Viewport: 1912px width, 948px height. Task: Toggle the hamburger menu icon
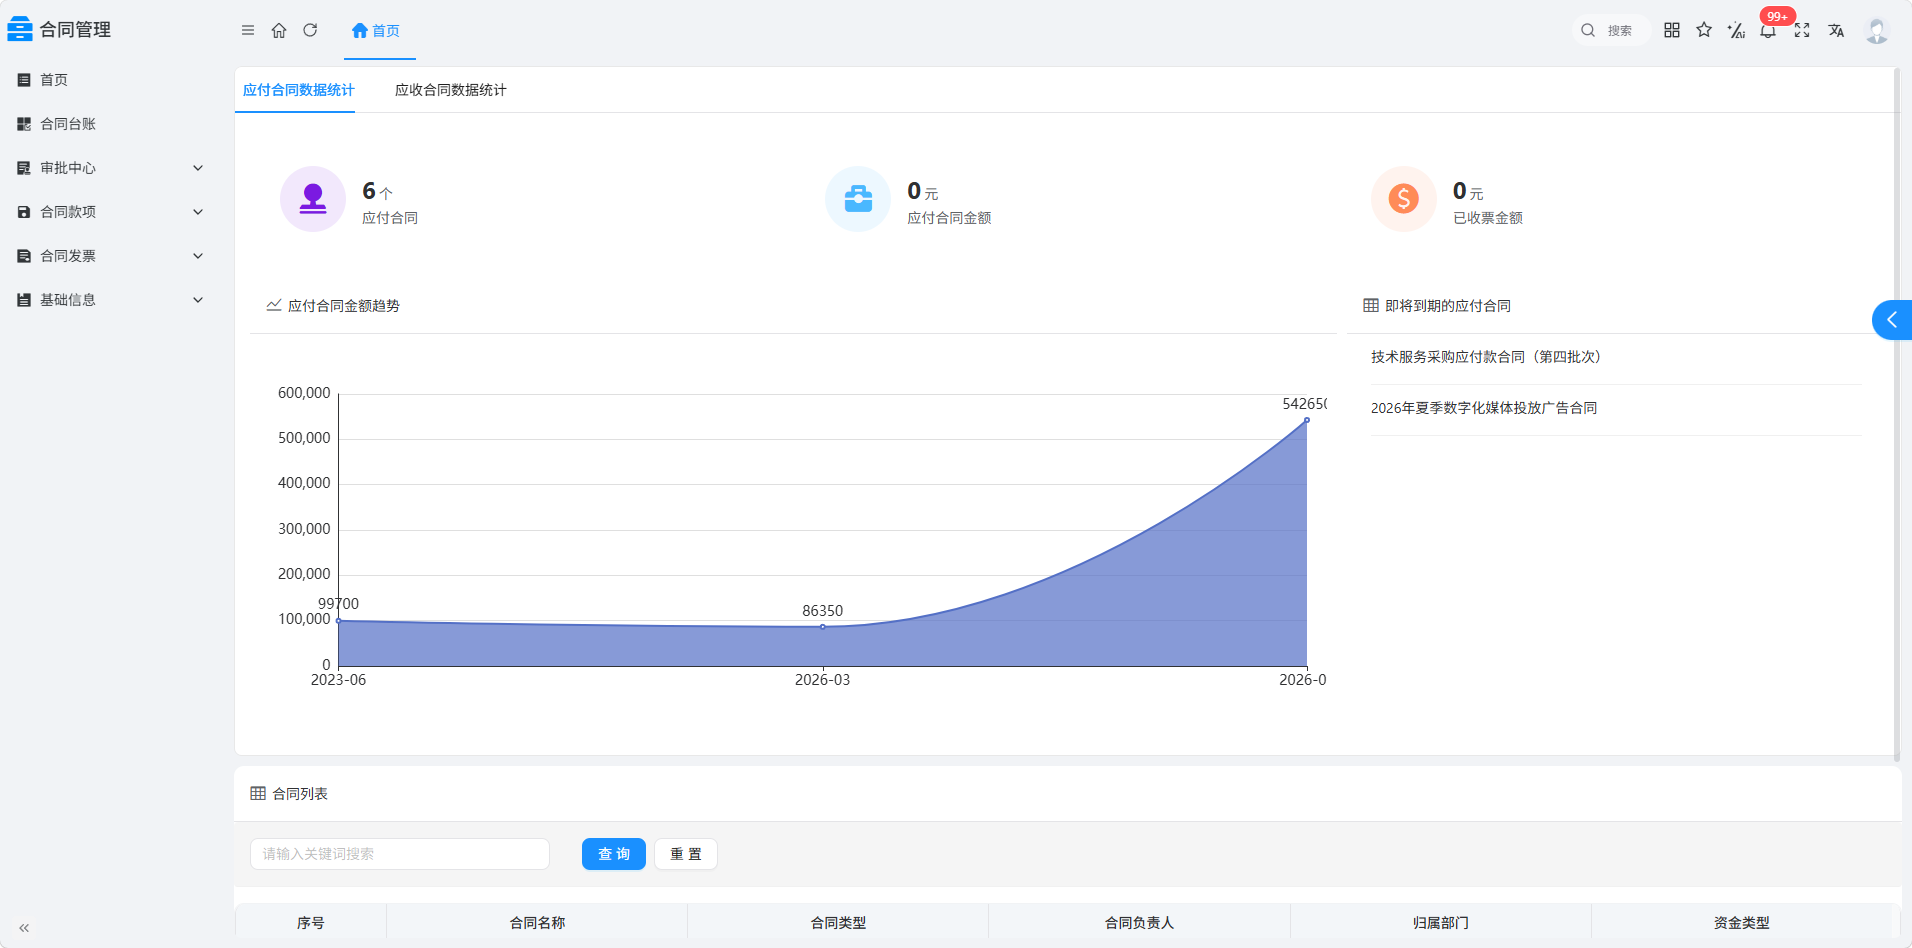click(x=248, y=31)
